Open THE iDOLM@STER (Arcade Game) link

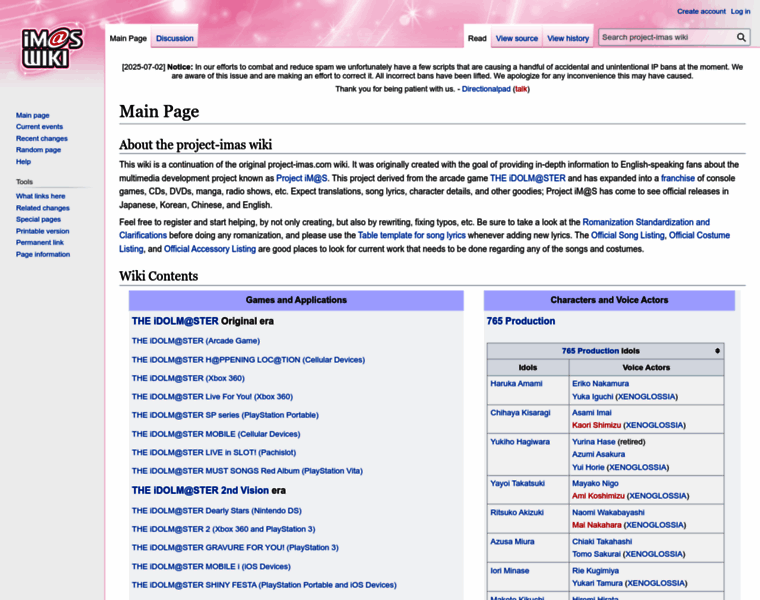[196, 341]
